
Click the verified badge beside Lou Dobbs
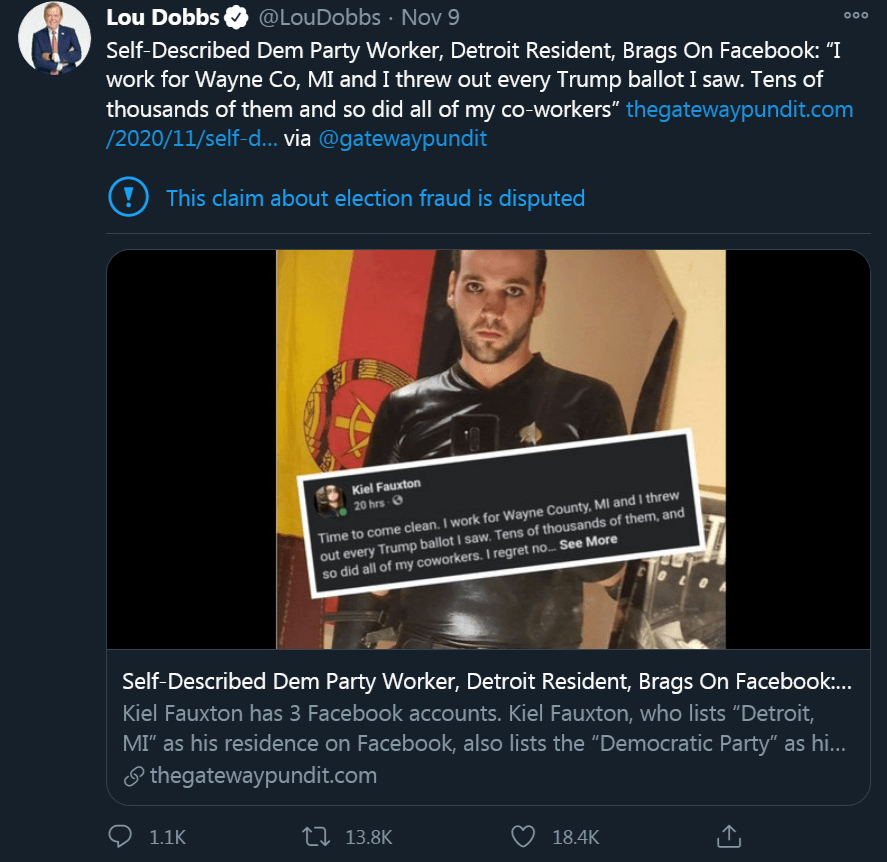(236, 18)
